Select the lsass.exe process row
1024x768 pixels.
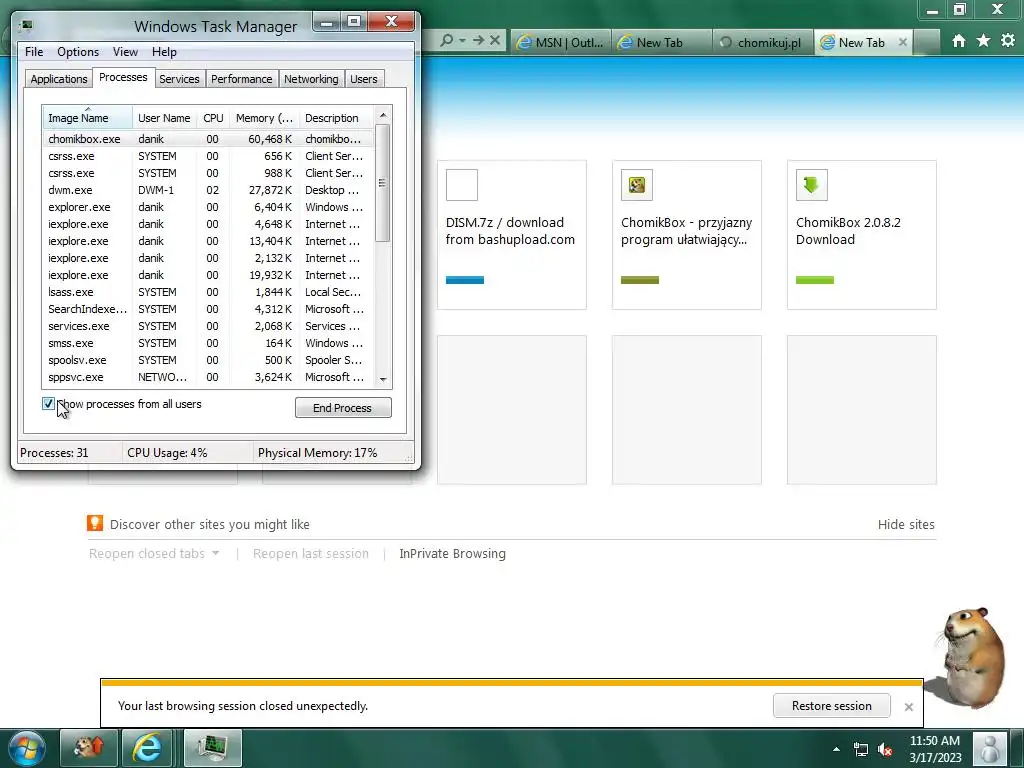pos(209,292)
